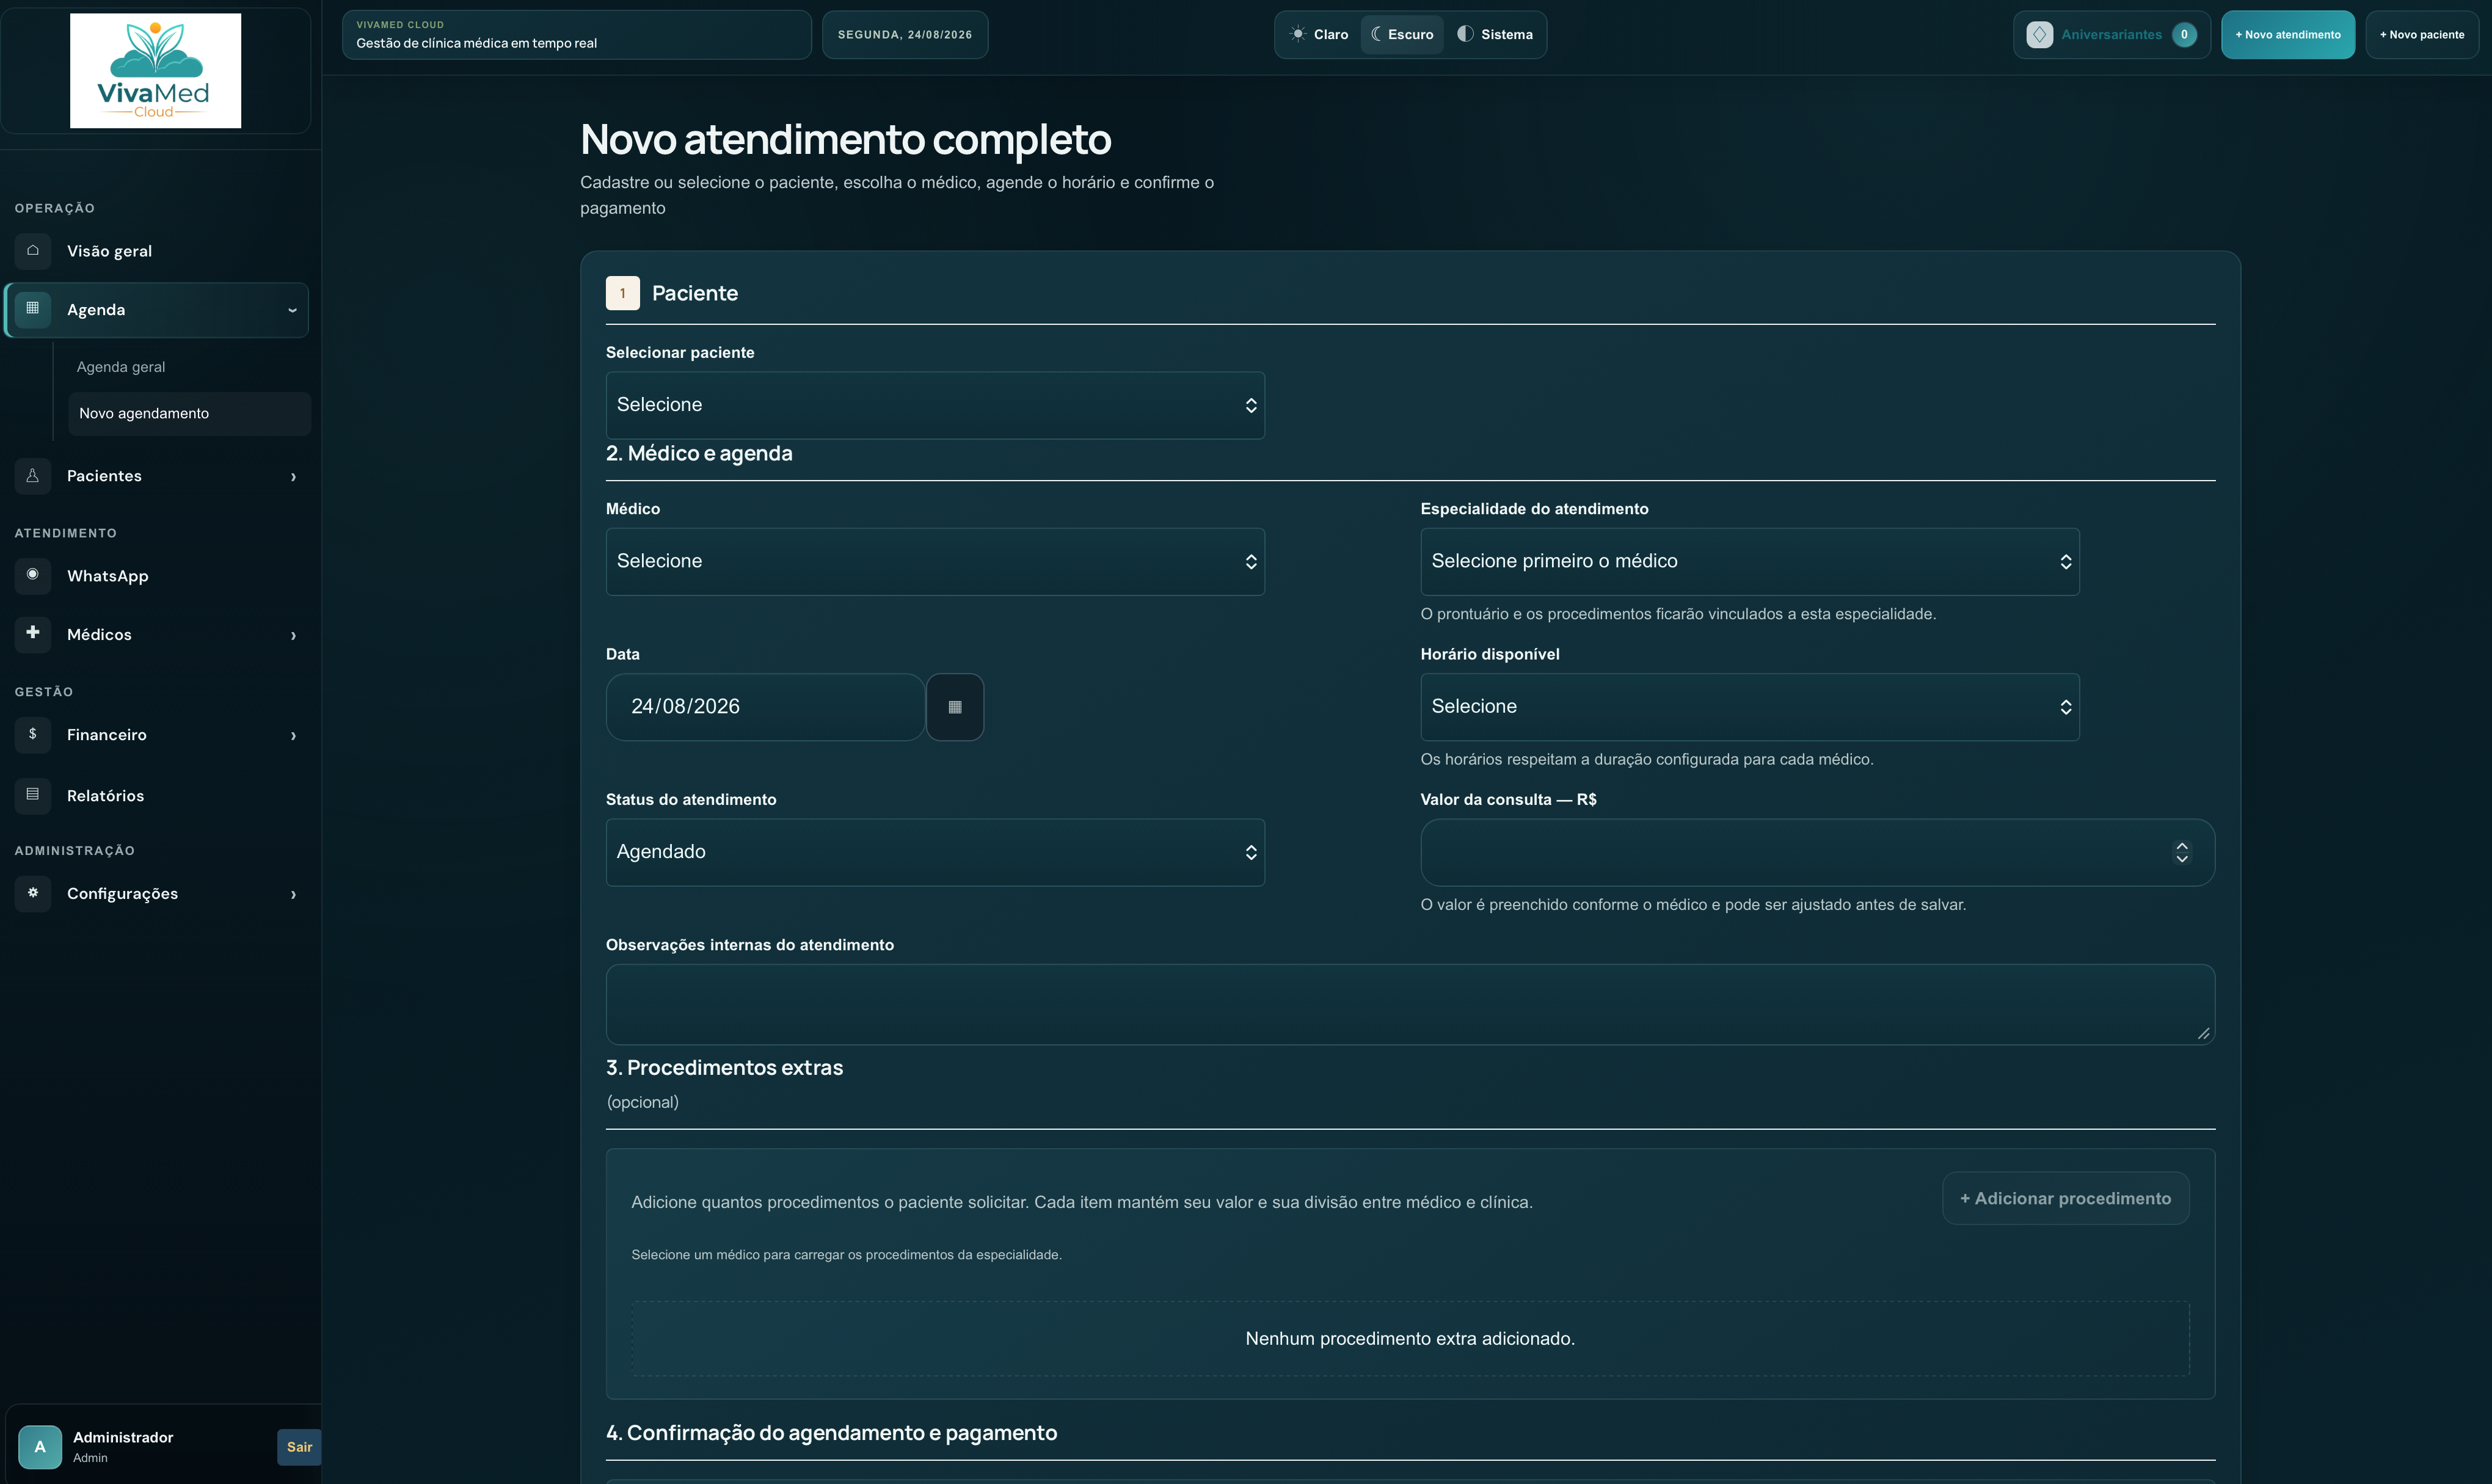The height and width of the screenshot is (1484, 2492).
Task: Click the Valor da consulta stepper arrows
Action: pyautogui.click(x=2182, y=852)
